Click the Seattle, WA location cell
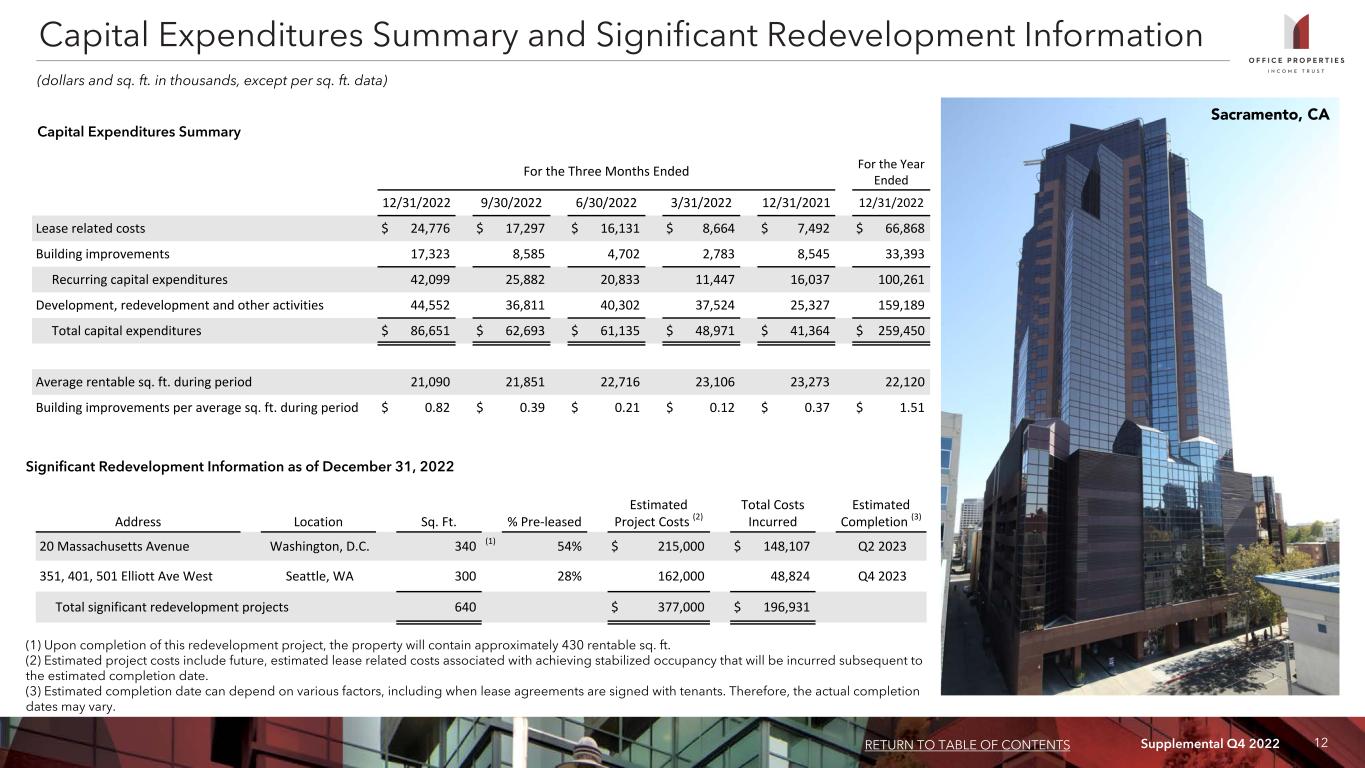 coord(318,576)
